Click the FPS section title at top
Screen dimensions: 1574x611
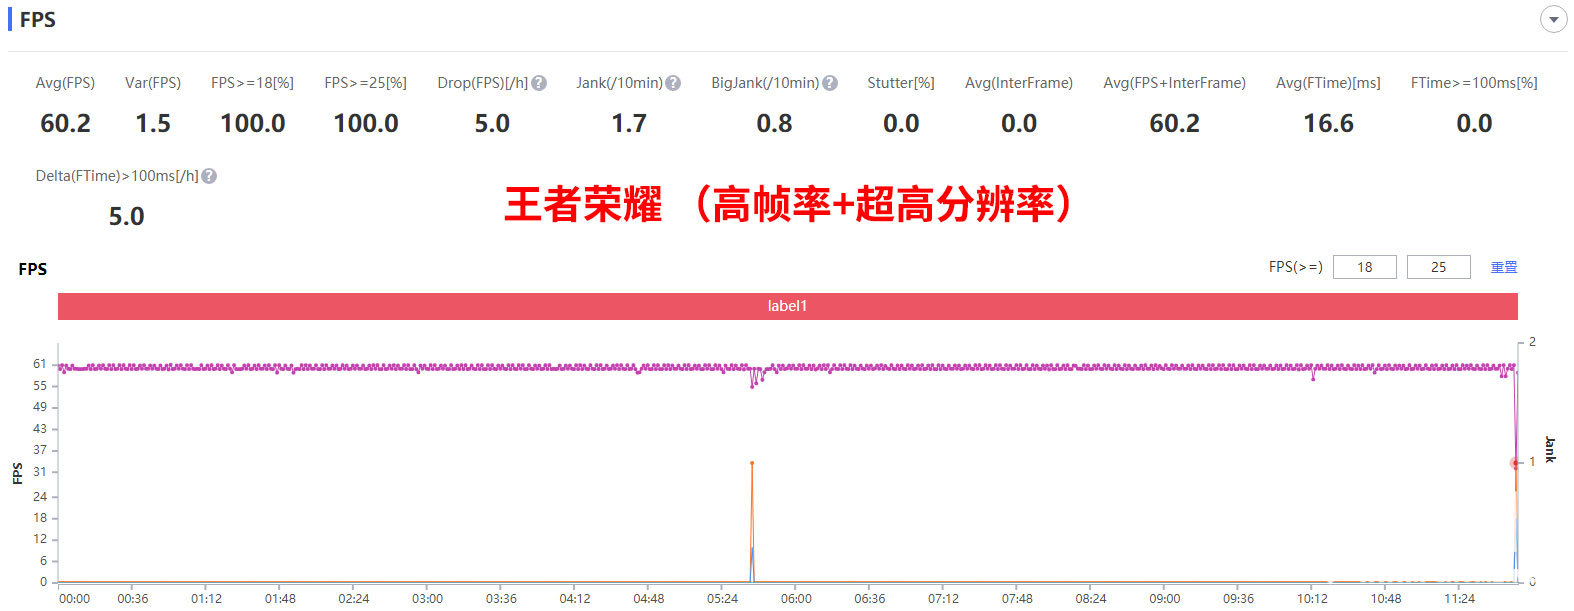coord(38,19)
